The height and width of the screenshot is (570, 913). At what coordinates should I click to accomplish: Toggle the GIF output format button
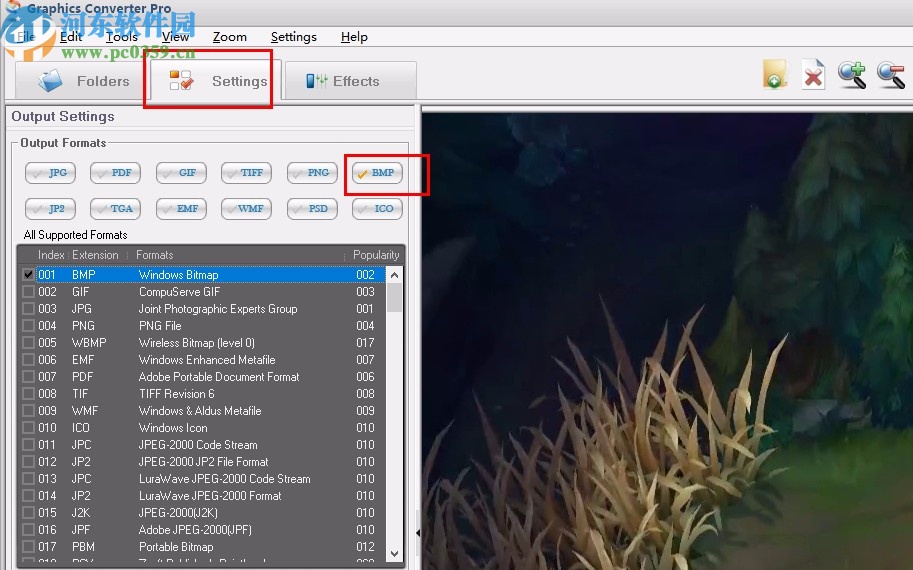[x=181, y=173]
